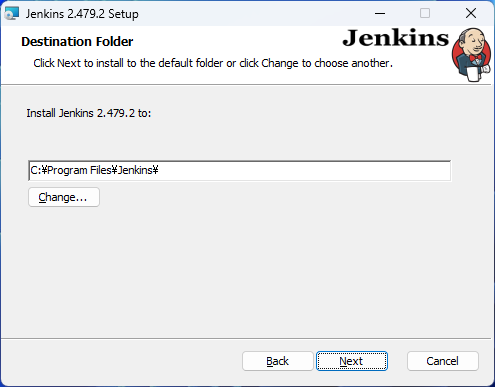The height and width of the screenshot is (387, 495).
Task: Close the Jenkins Setup window
Action: (471, 13)
